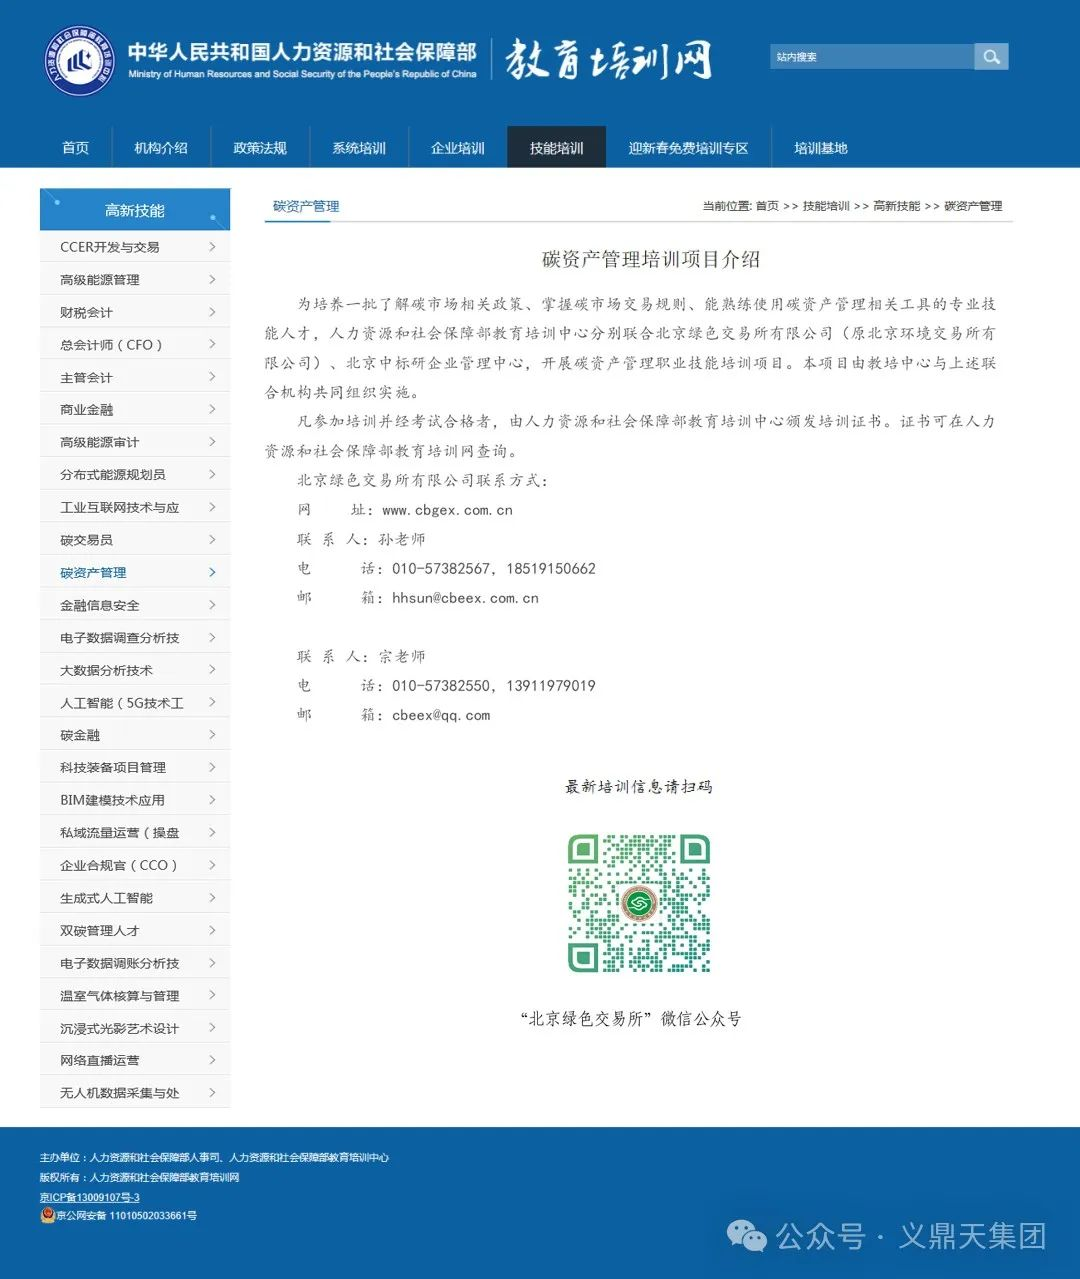The image size is (1080, 1279).
Task: Click the ministry emblem logo
Action: pos(78,62)
